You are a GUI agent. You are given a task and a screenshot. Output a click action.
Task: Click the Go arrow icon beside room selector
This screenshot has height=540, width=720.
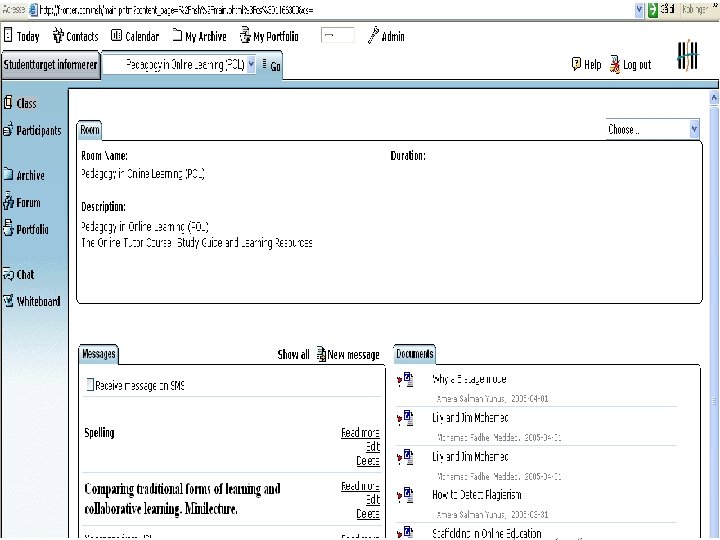coord(265,65)
